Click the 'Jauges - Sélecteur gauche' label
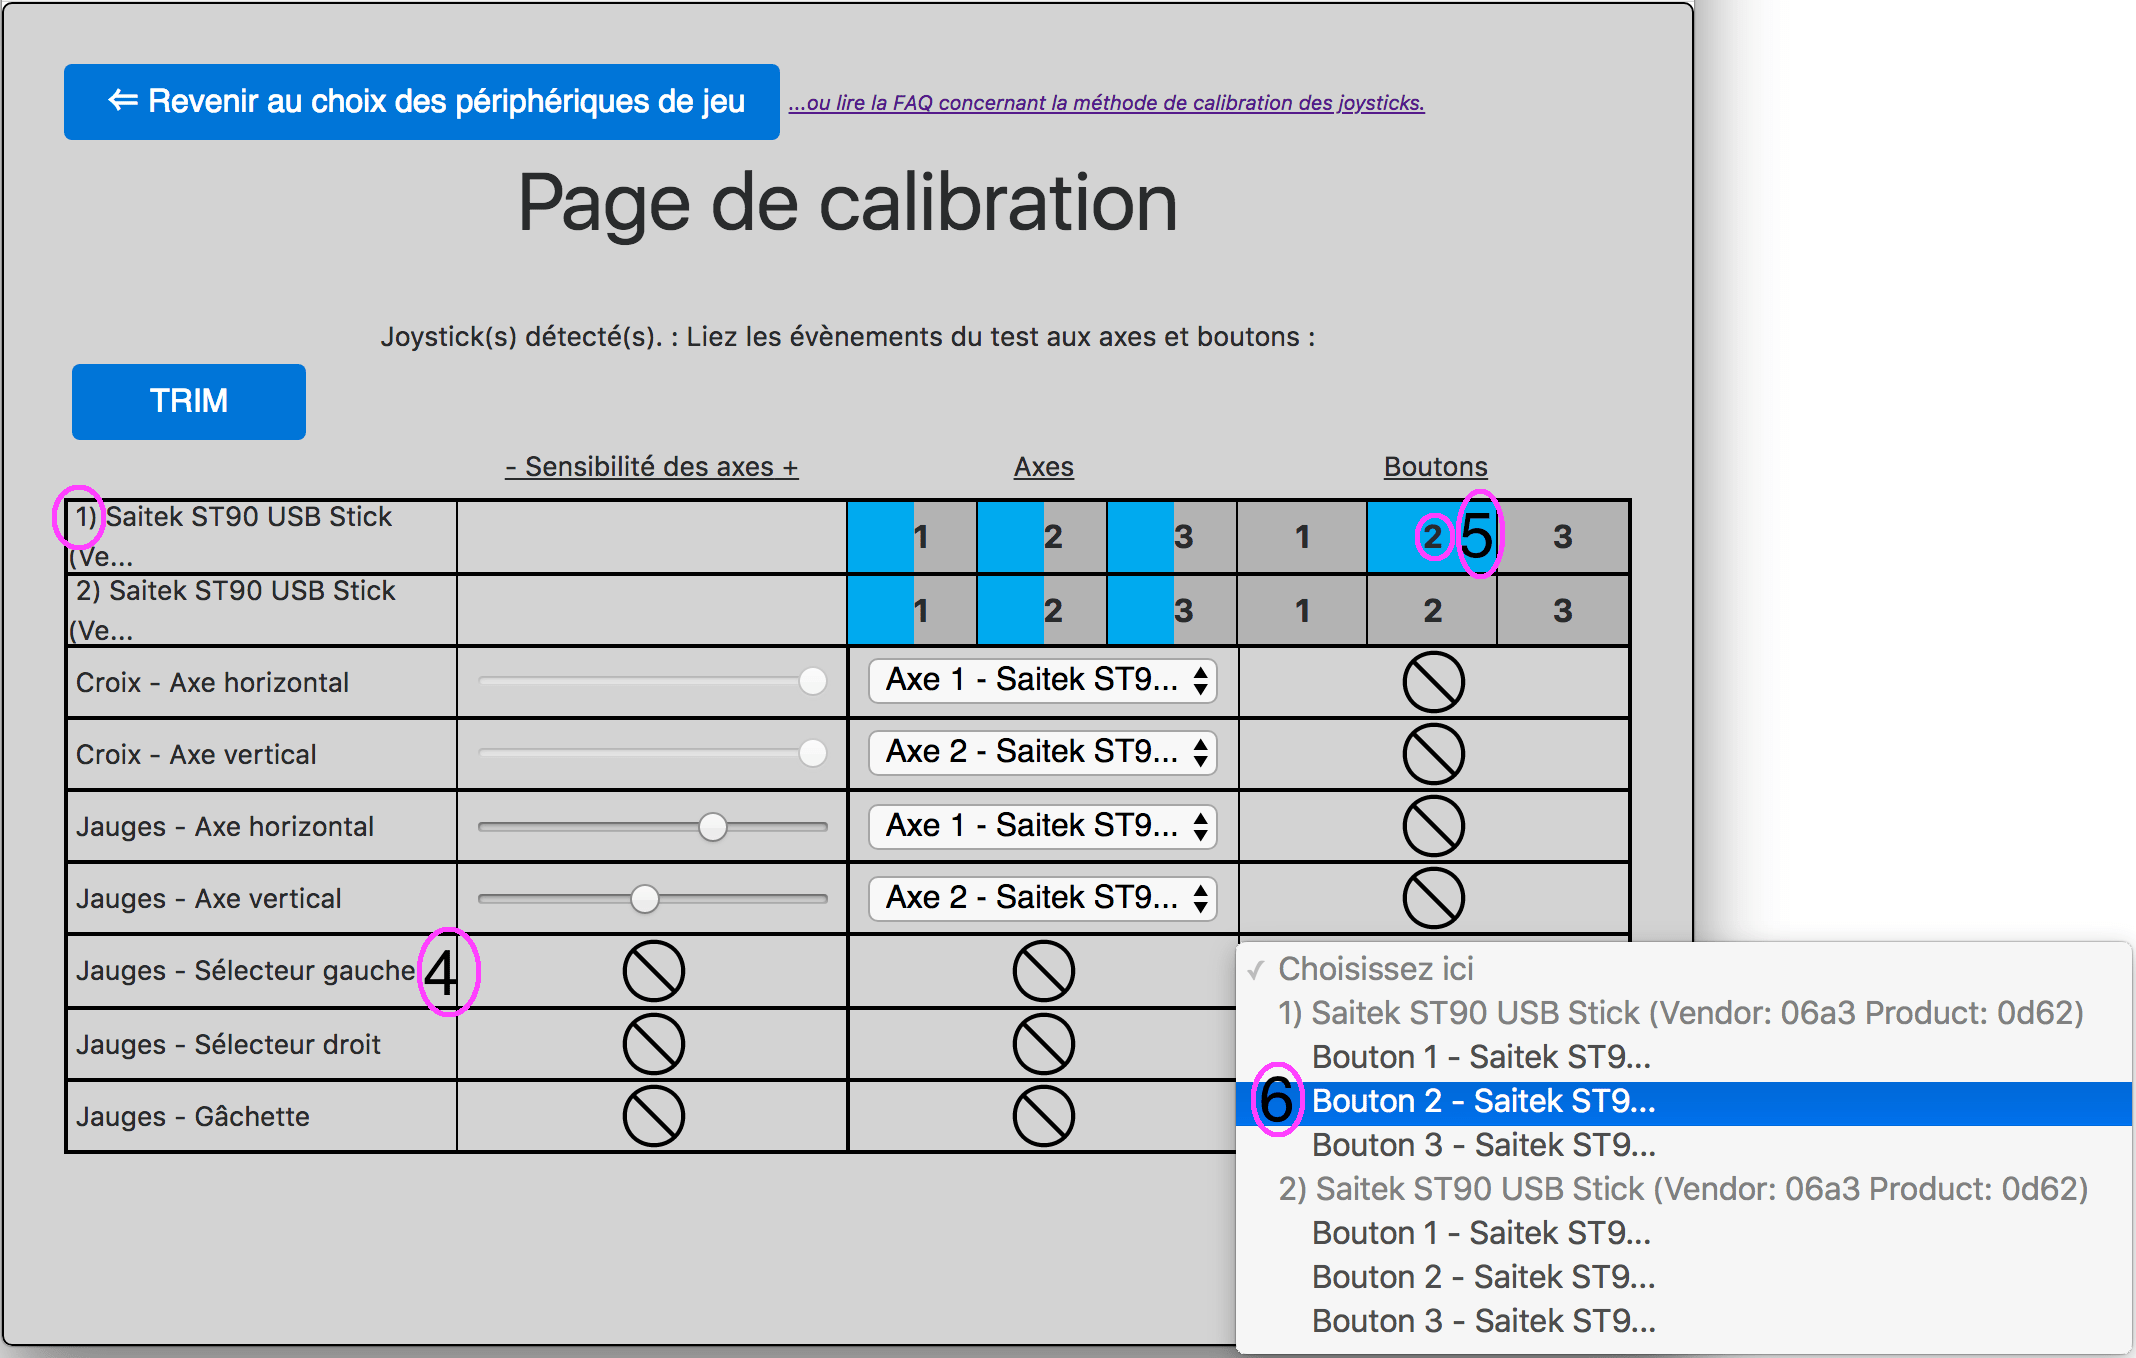Viewport: 2136px width, 1358px height. (x=245, y=971)
